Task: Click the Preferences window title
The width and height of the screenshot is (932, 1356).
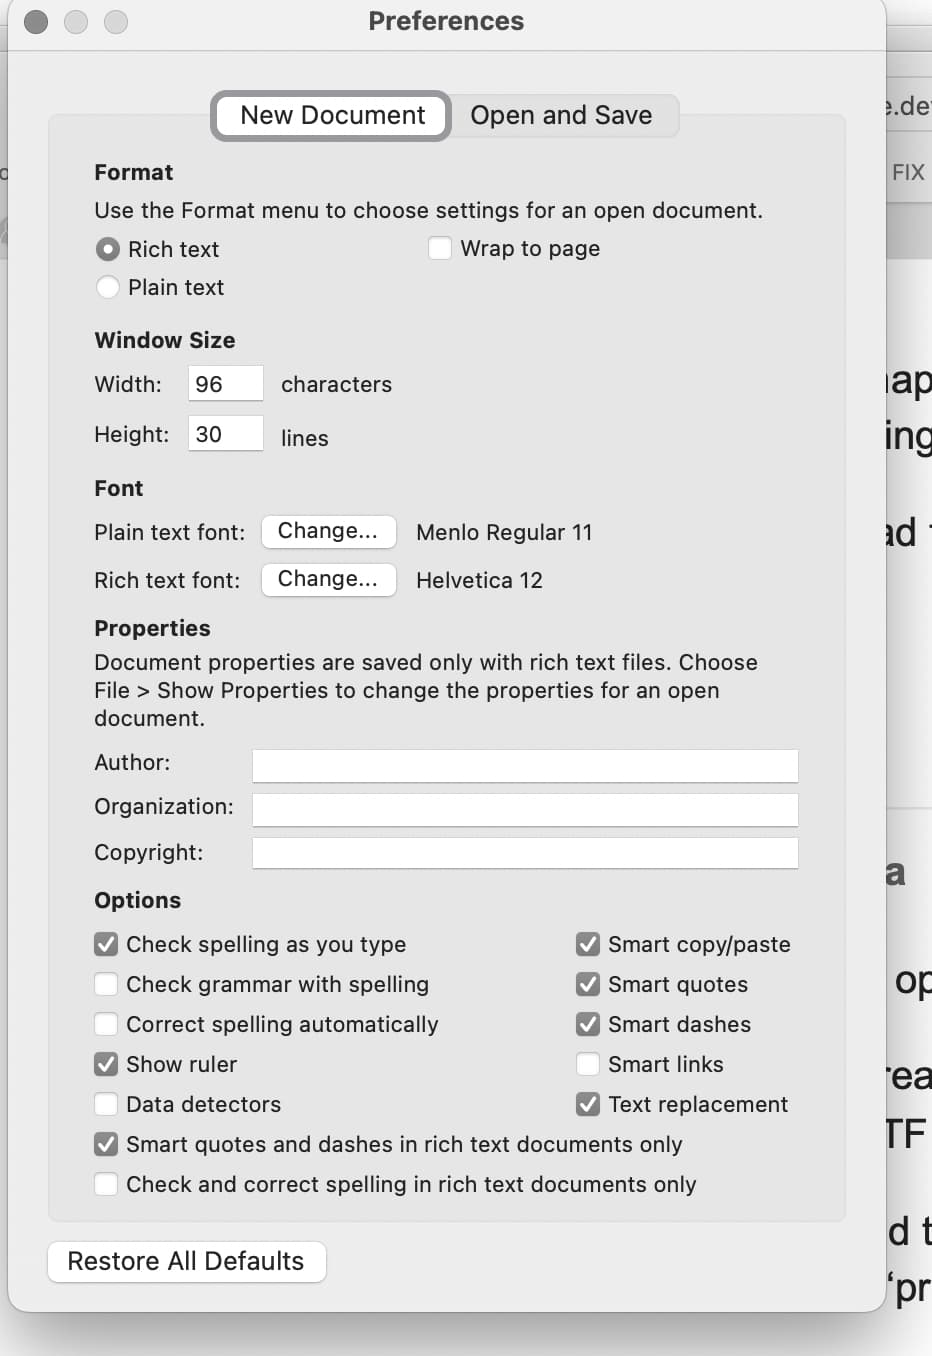Action: pos(446,21)
